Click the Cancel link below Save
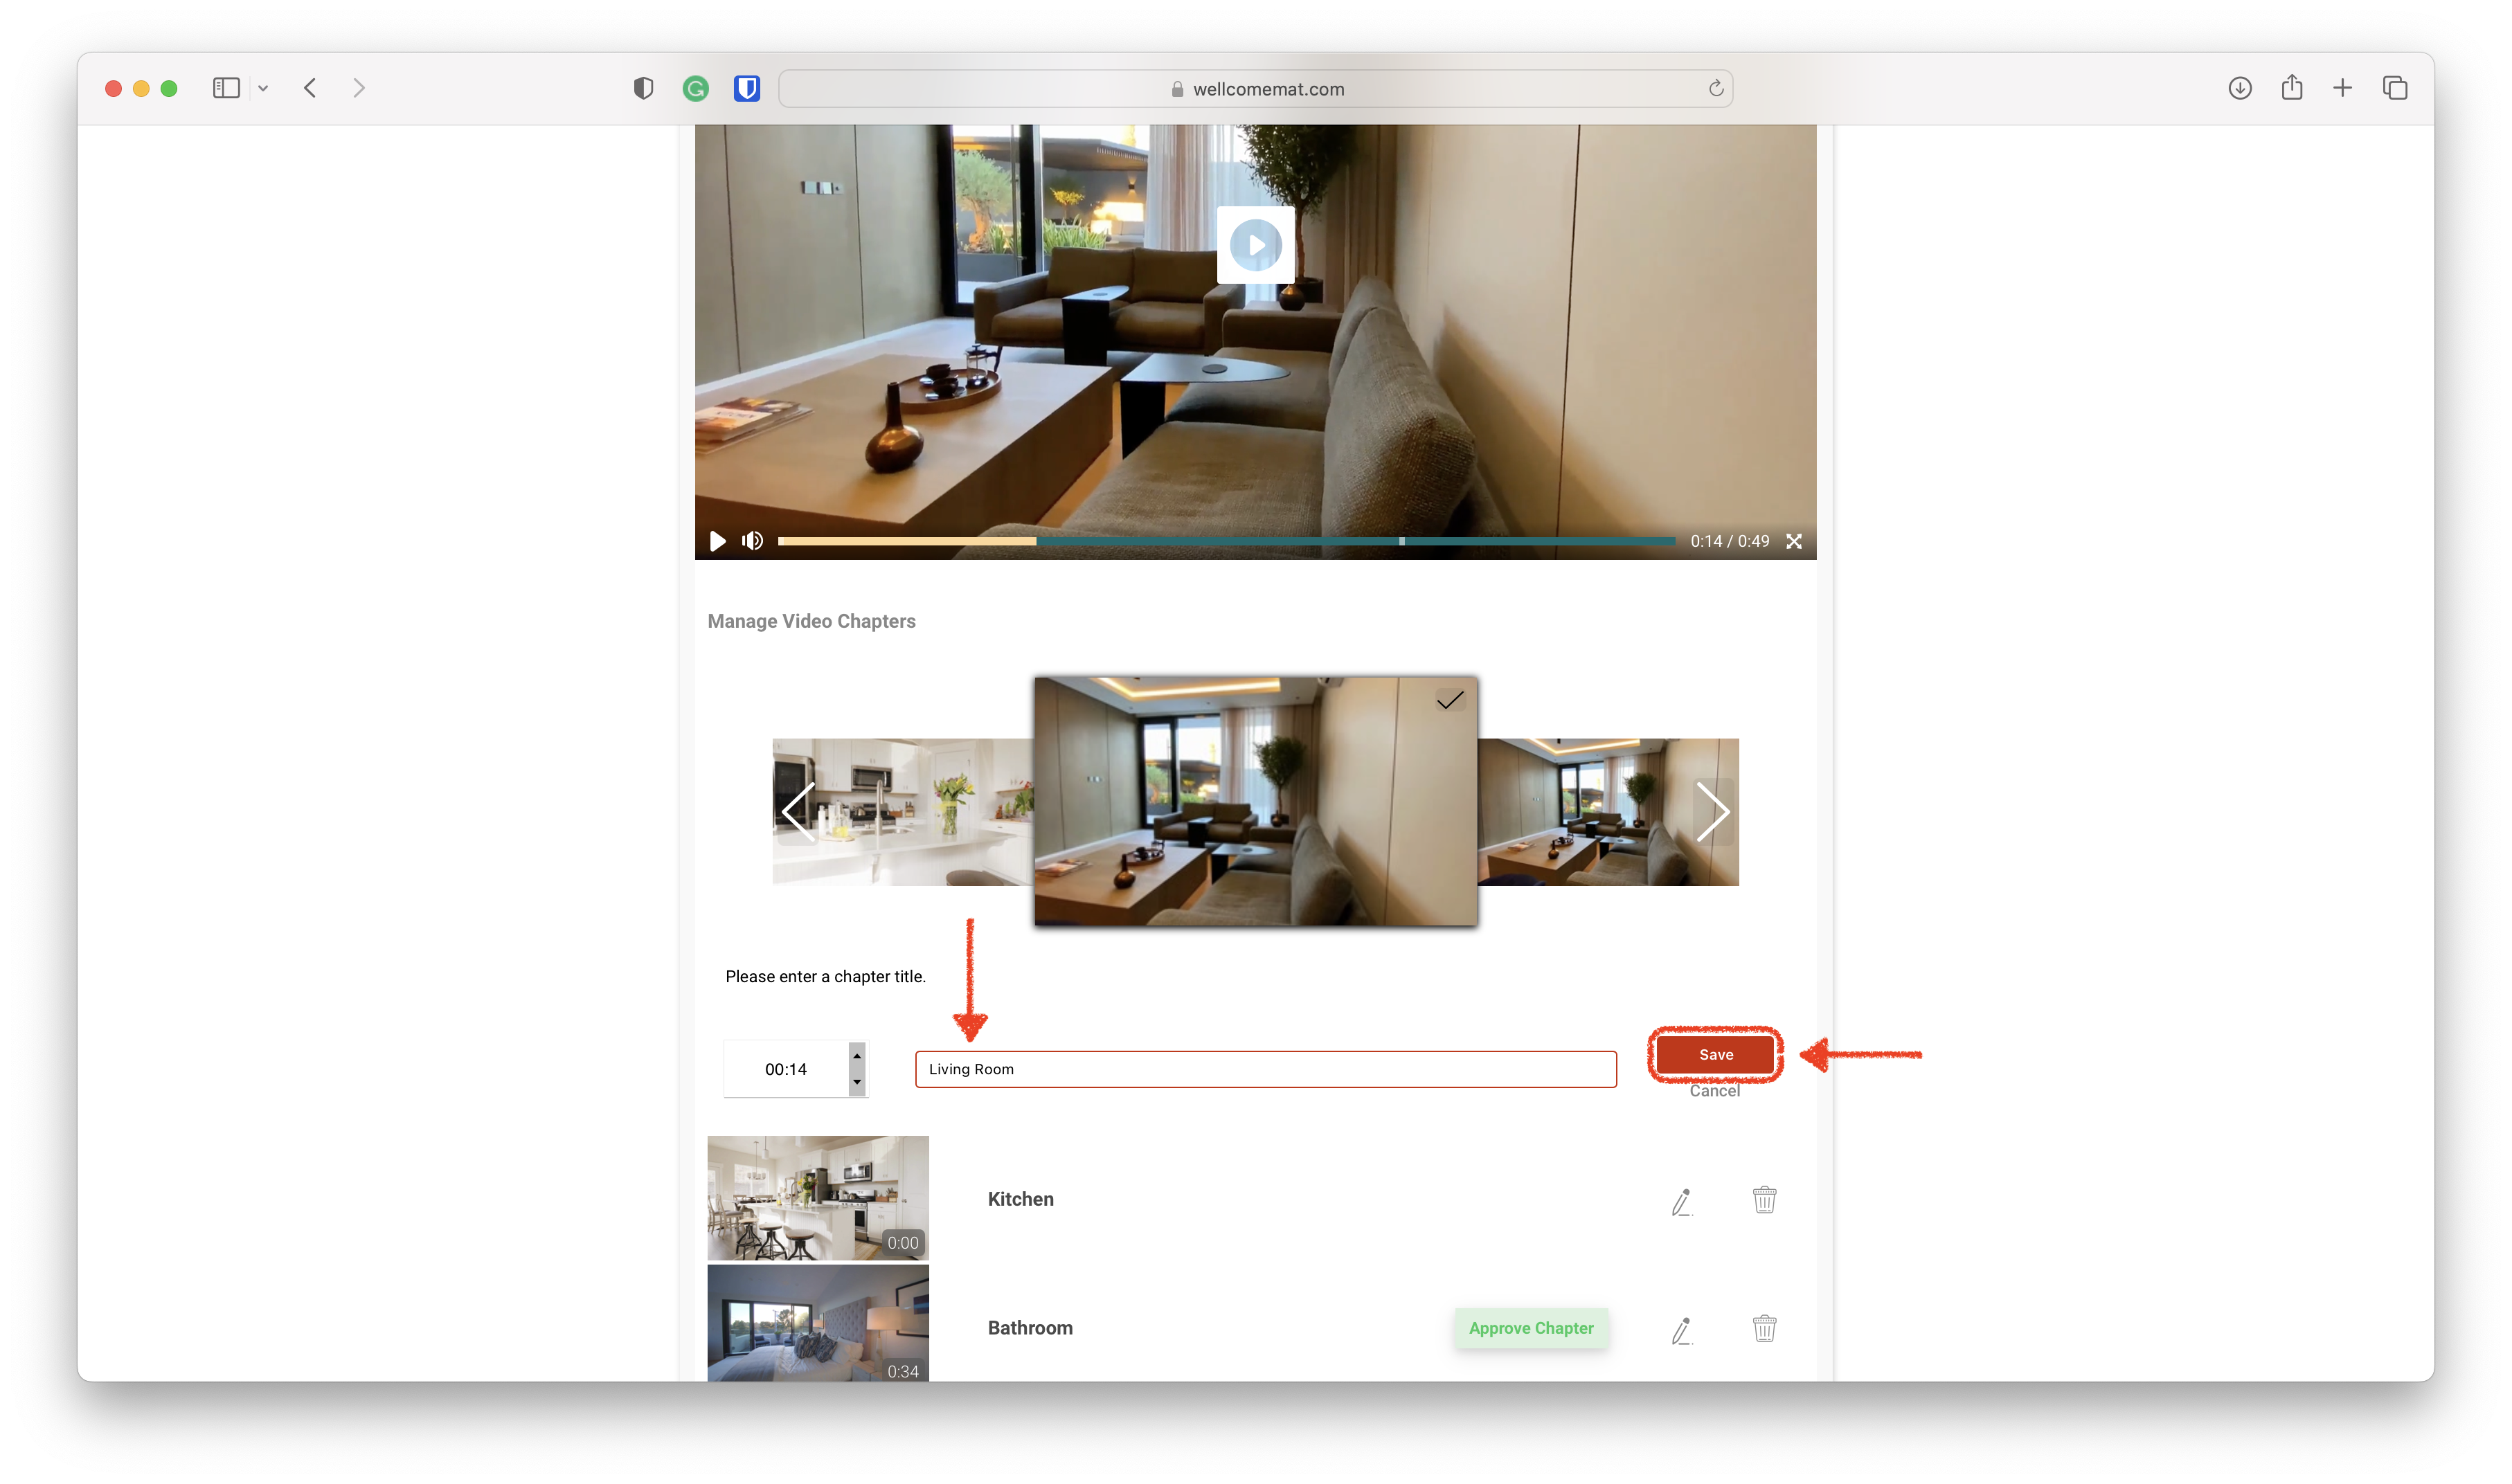This screenshot has width=2512, height=1484. [x=1714, y=1091]
